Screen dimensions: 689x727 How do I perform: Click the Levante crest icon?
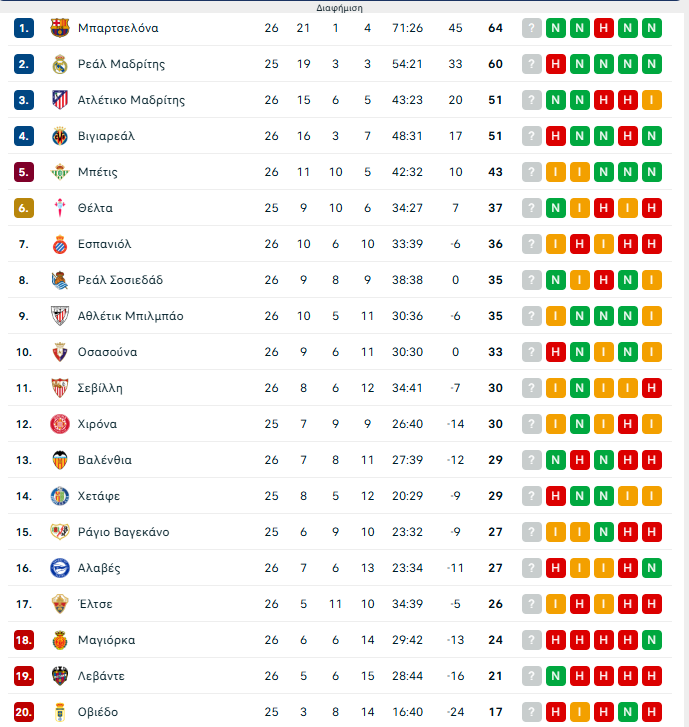pyautogui.click(x=59, y=676)
